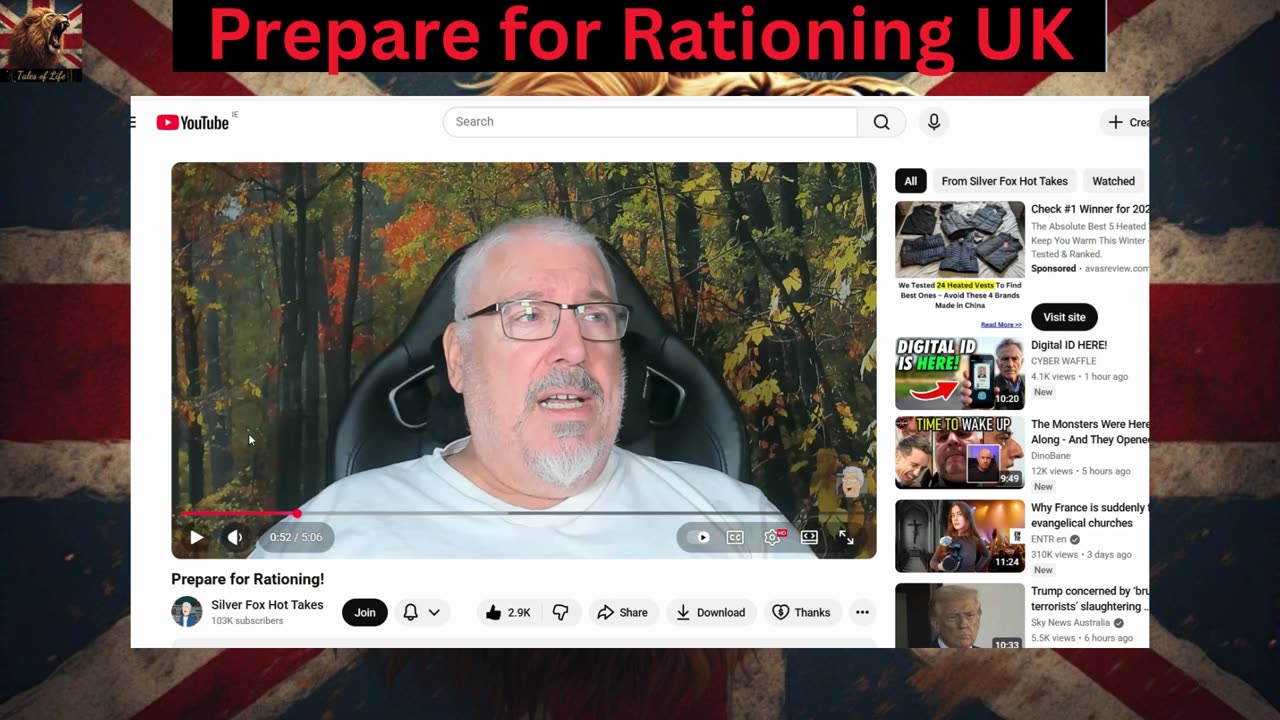Click the 103K subscribers text
The image size is (1280, 720).
click(x=247, y=621)
